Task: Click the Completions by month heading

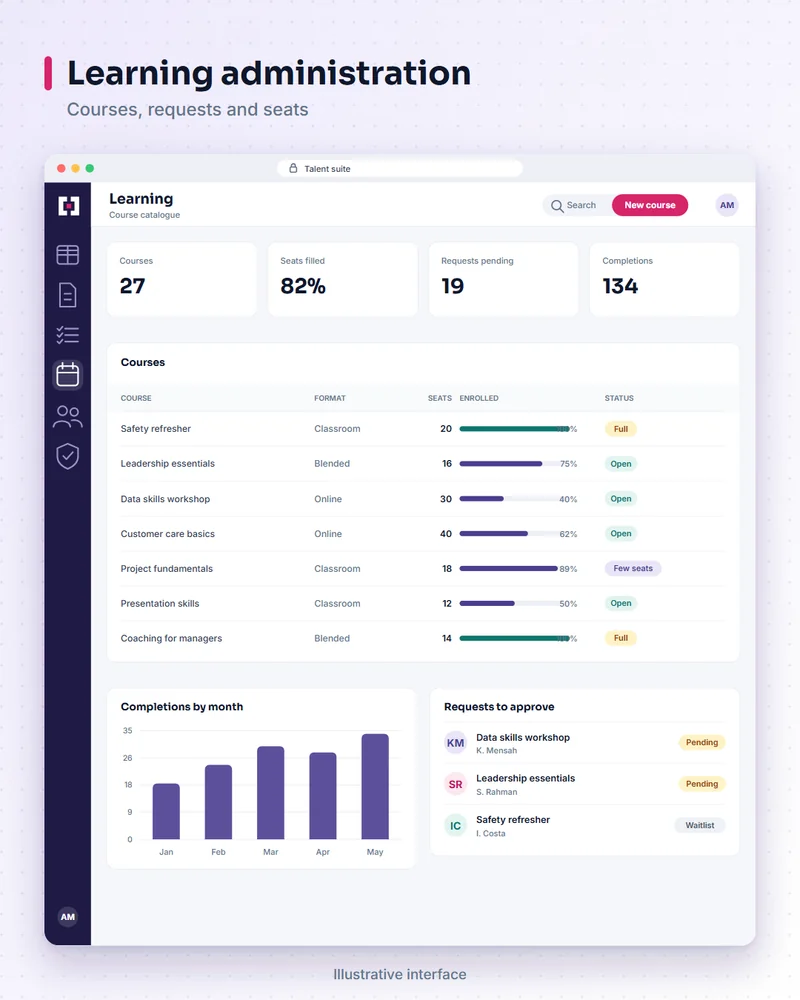Action: point(182,707)
